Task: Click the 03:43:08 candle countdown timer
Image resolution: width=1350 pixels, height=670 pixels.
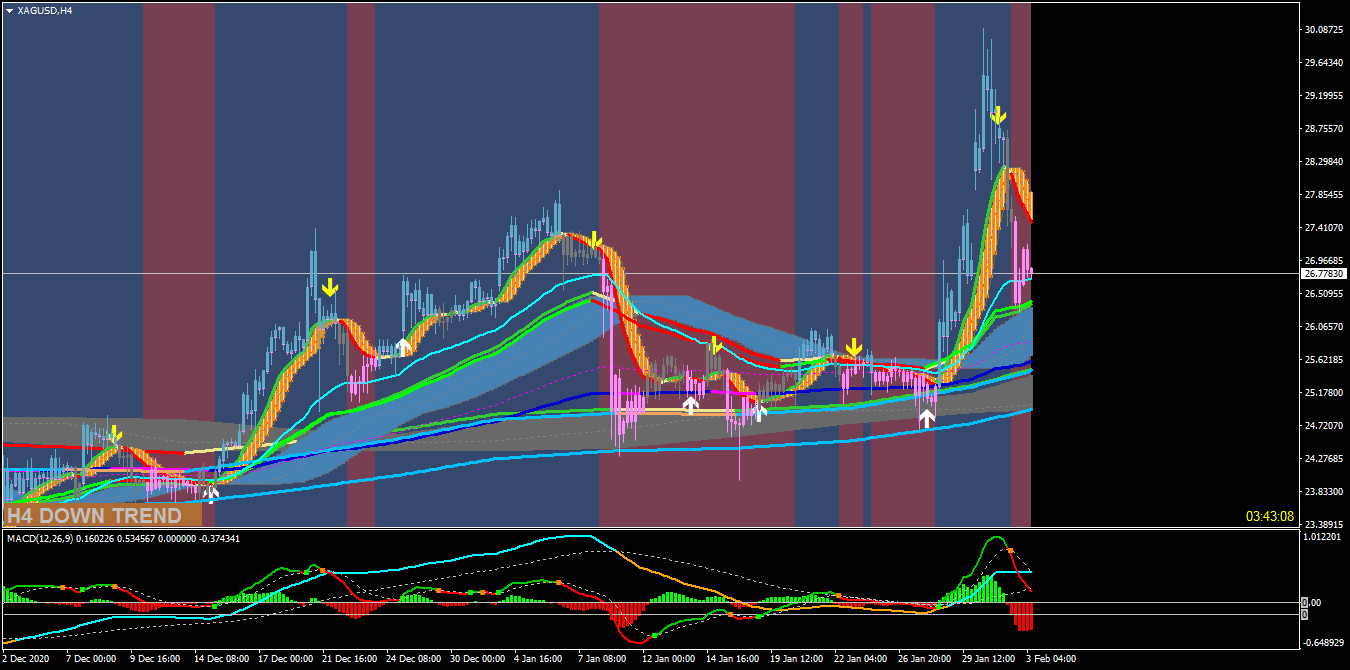Action: tap(1269, 516)
